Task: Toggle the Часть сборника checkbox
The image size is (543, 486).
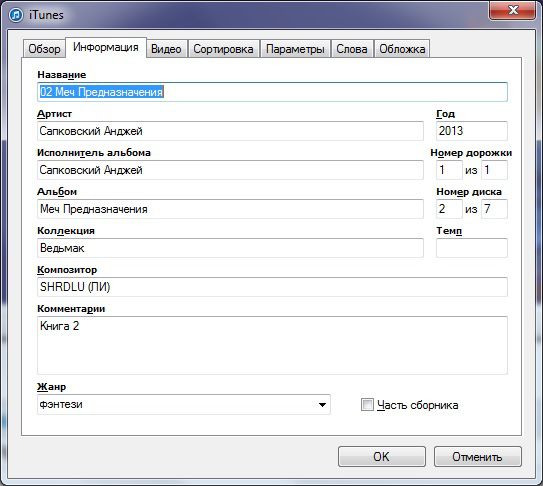Action: (x=367, y=404)
